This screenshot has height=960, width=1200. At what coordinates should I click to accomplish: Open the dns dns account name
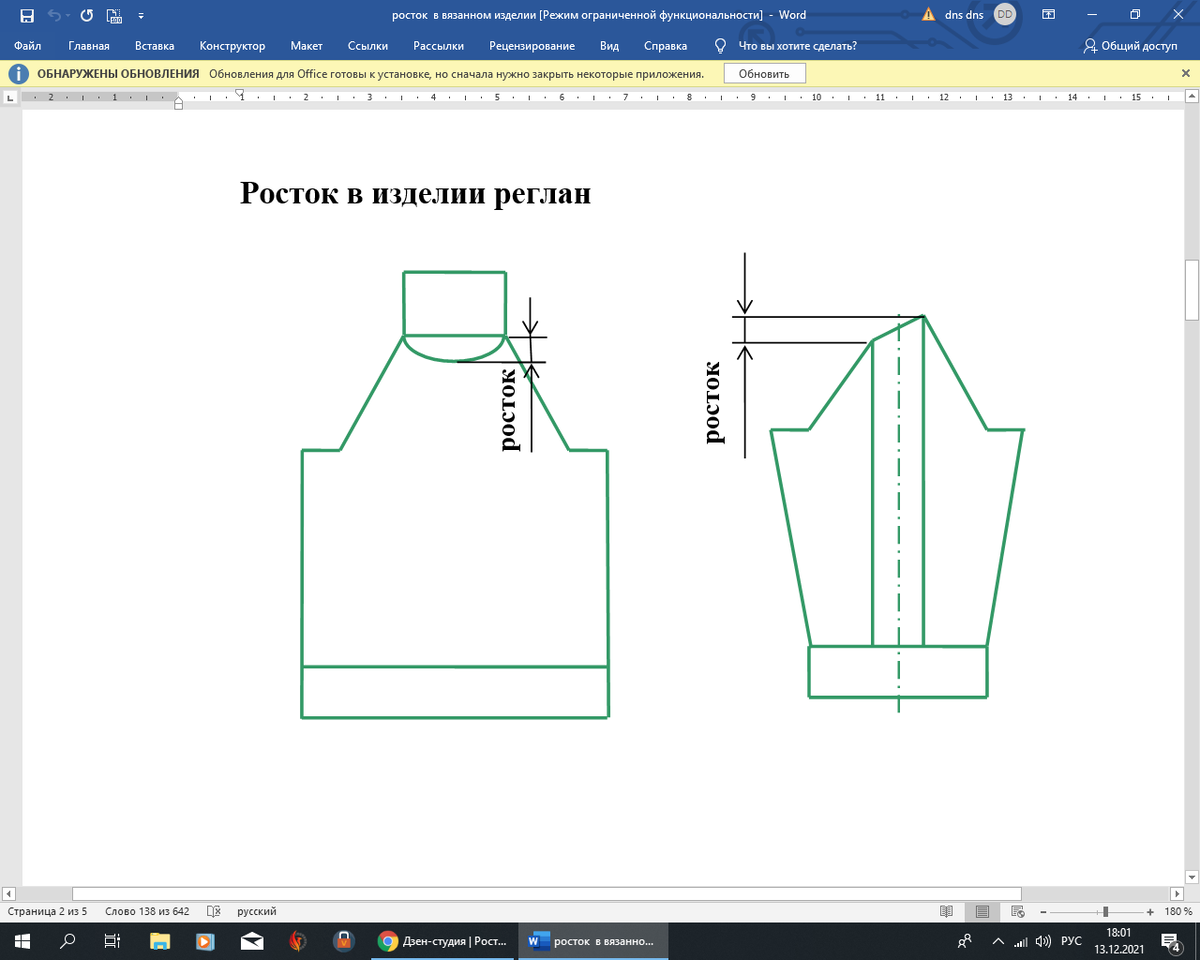tap(964, 15)
